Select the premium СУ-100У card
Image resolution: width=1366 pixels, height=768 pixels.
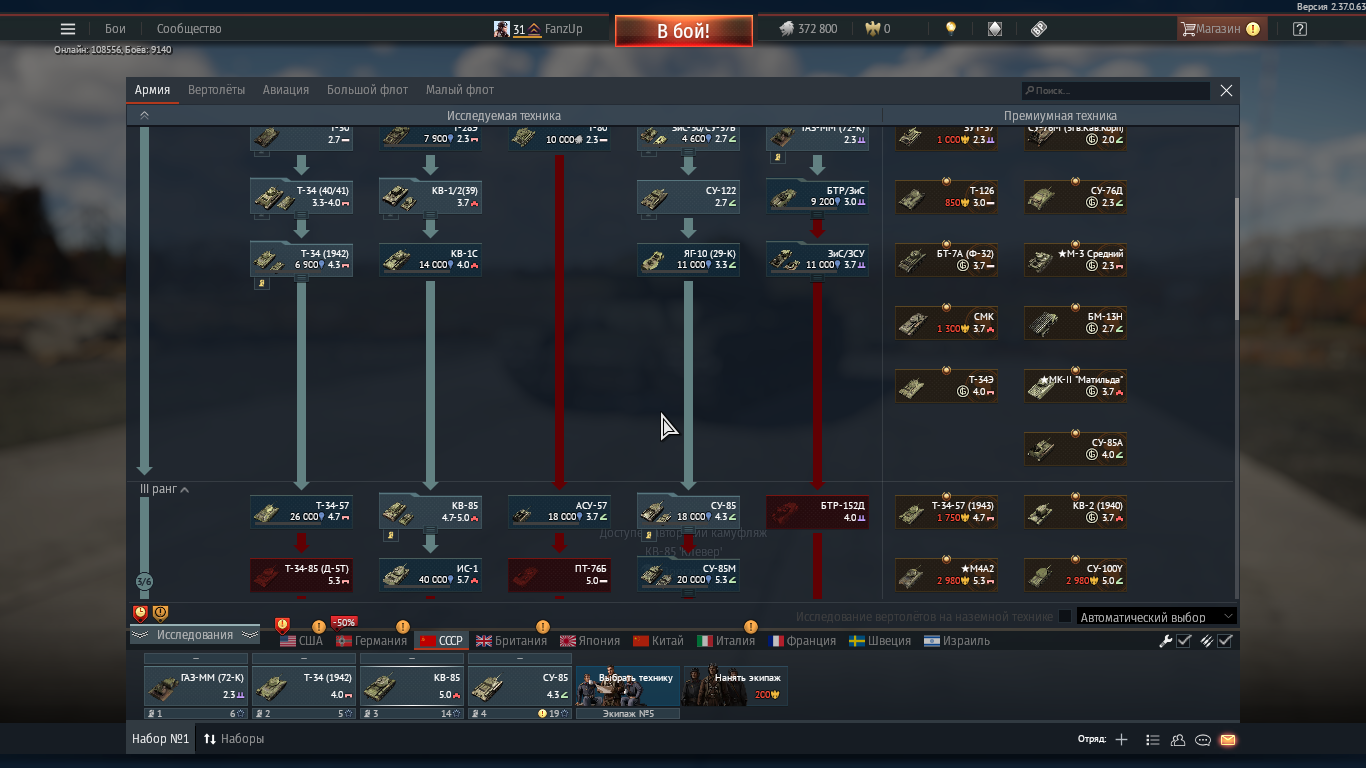click(x=1075, y=574)
